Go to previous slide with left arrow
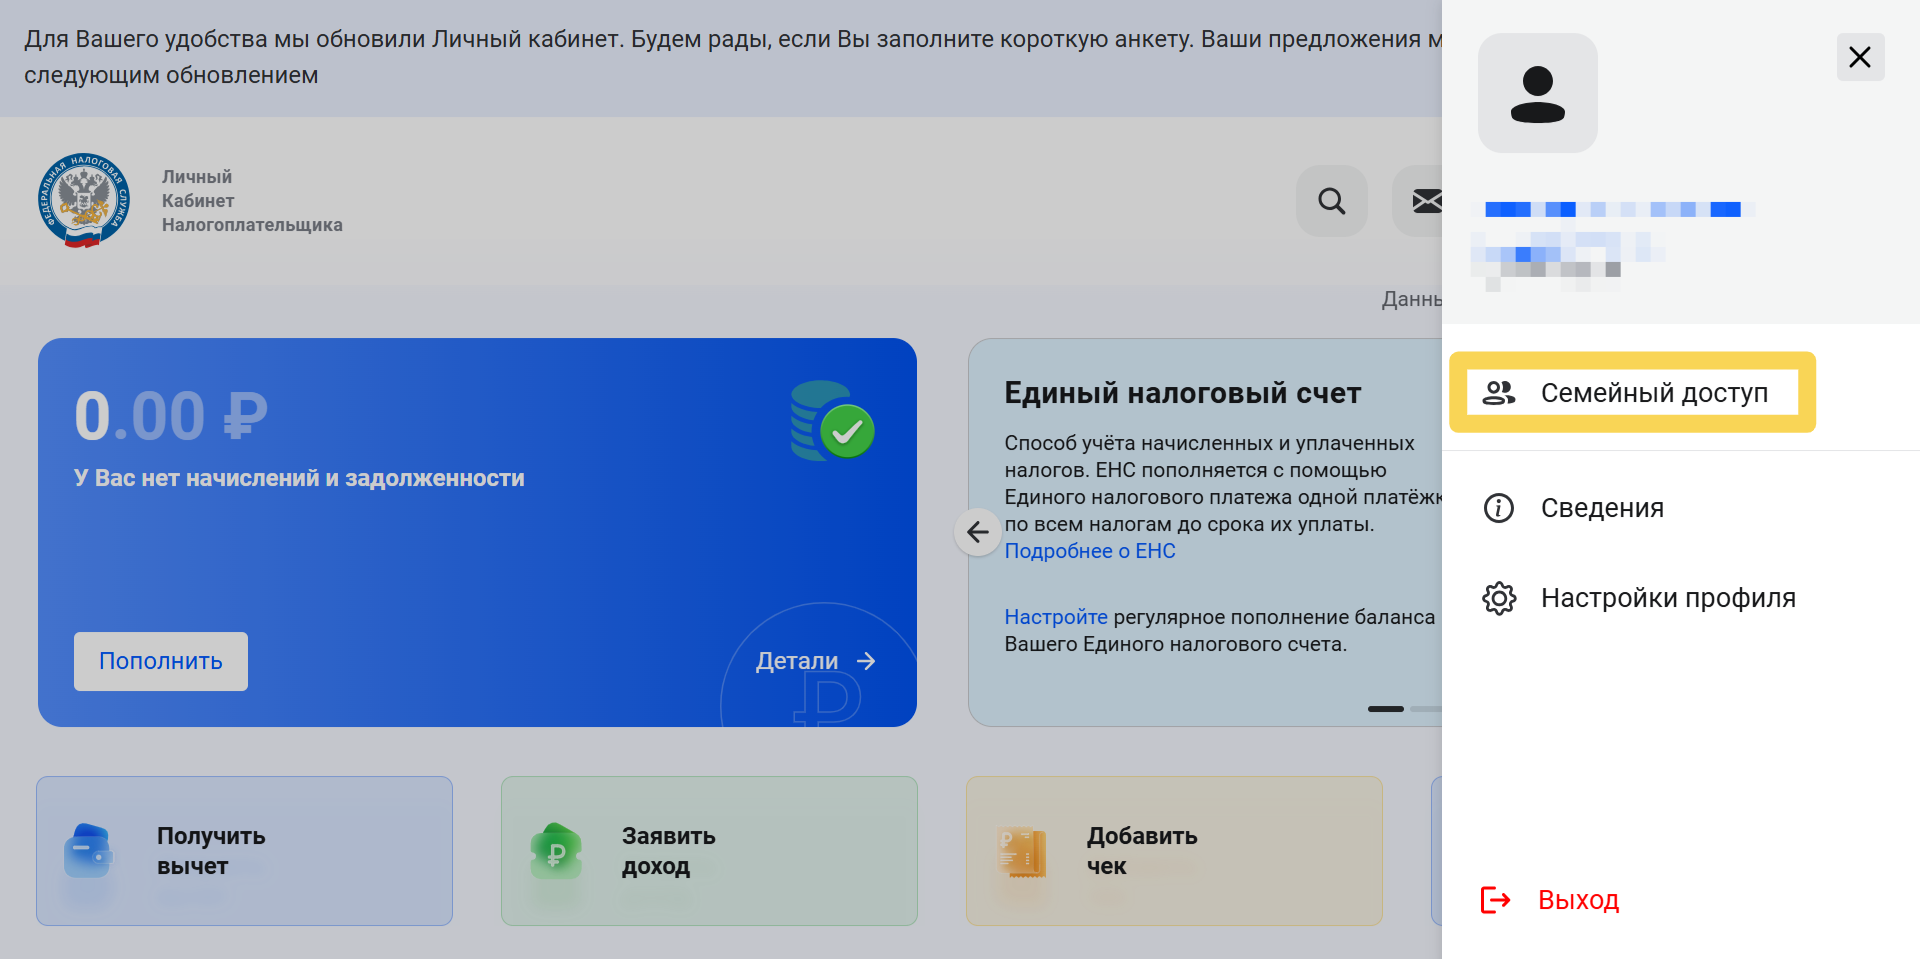 pos(978,532)
